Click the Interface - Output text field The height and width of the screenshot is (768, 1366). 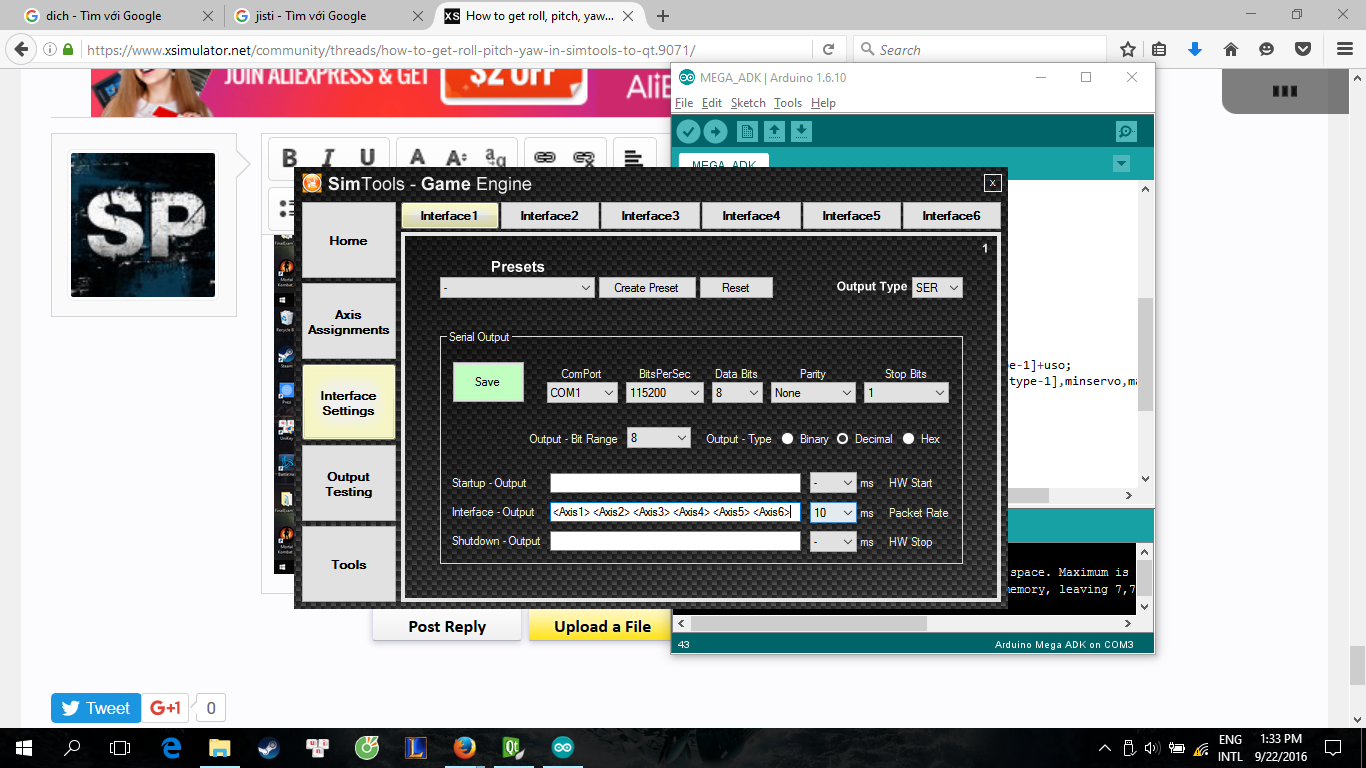pos(675,512)
